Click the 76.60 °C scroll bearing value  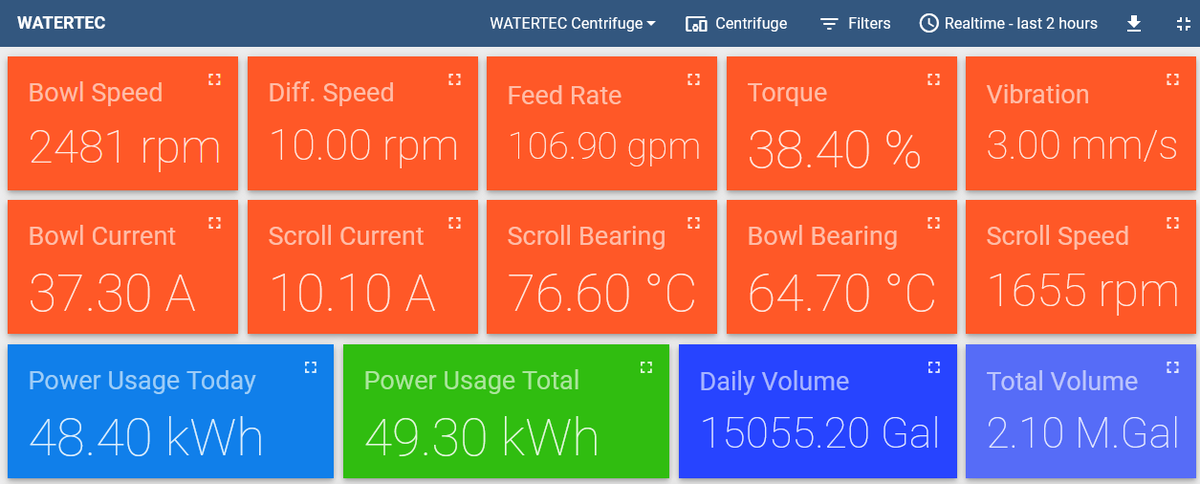click(x=602, y=293)
